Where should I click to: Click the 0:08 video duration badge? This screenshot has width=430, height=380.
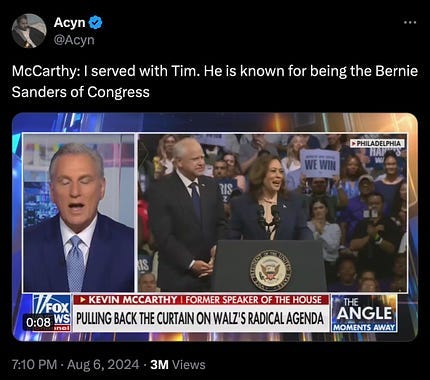click(x=39, y=322)
